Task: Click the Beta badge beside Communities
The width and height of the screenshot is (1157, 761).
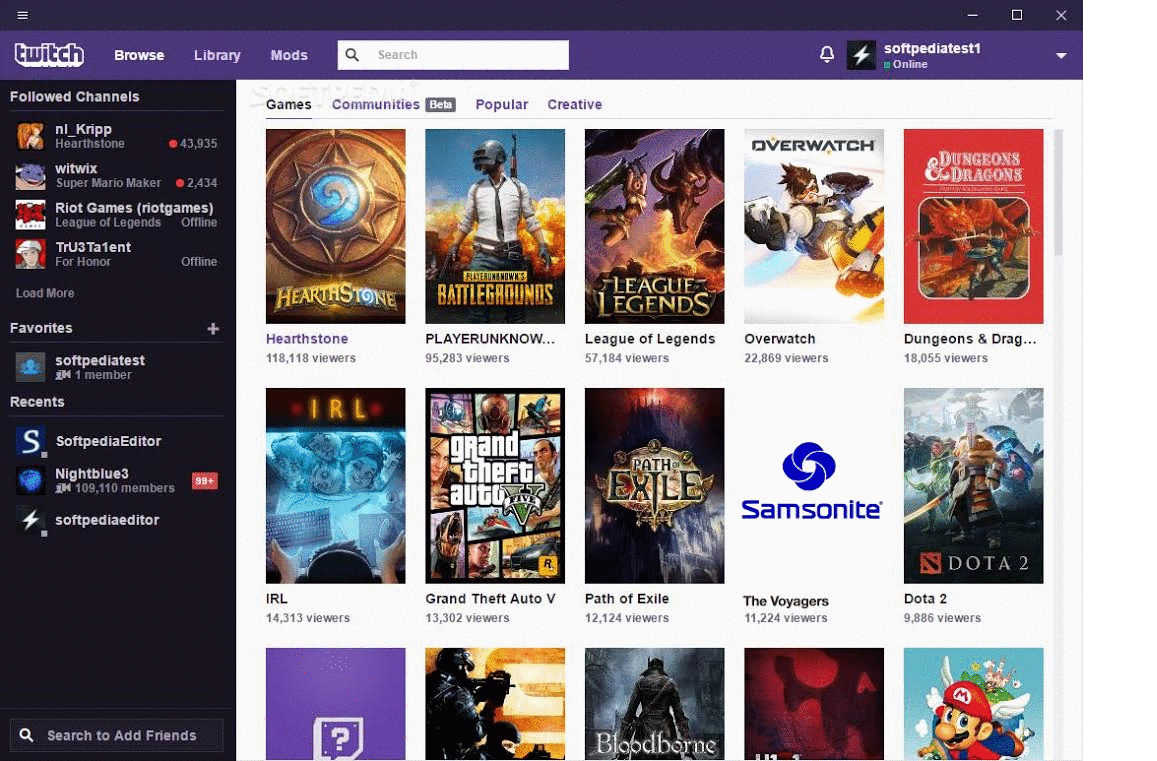Action: 441,105
